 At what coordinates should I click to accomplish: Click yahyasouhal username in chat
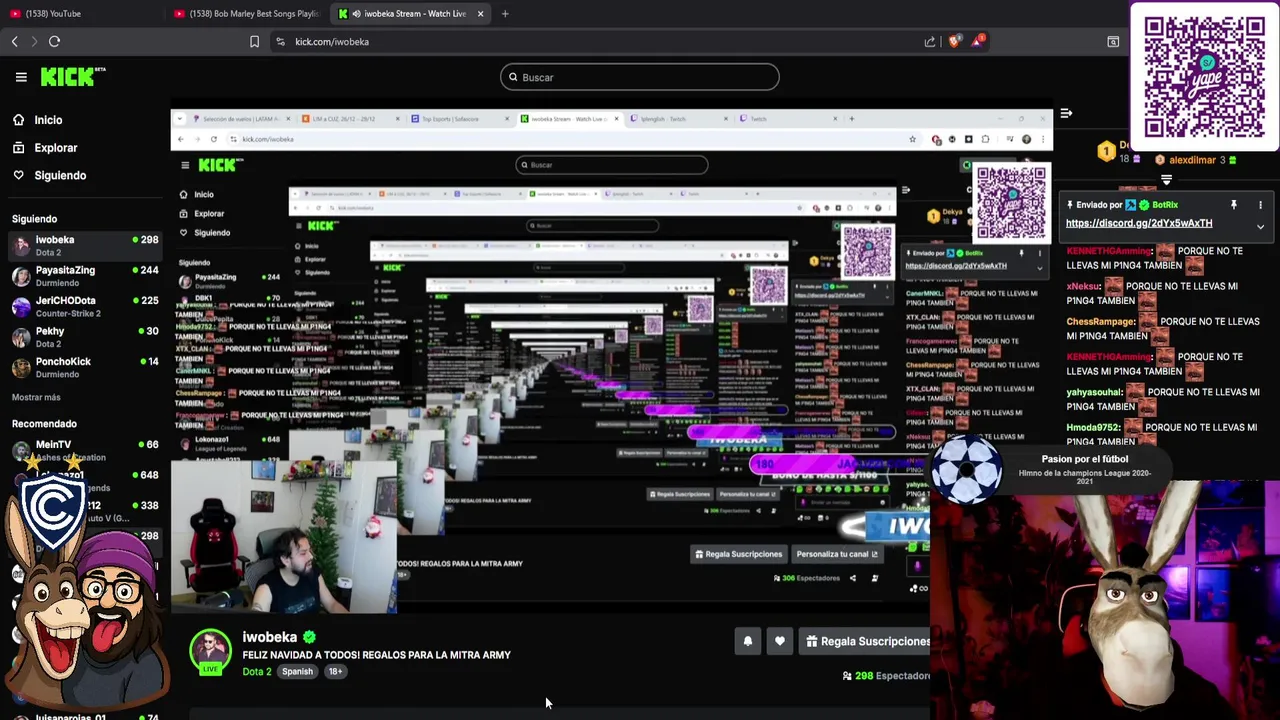point(1095,392)
